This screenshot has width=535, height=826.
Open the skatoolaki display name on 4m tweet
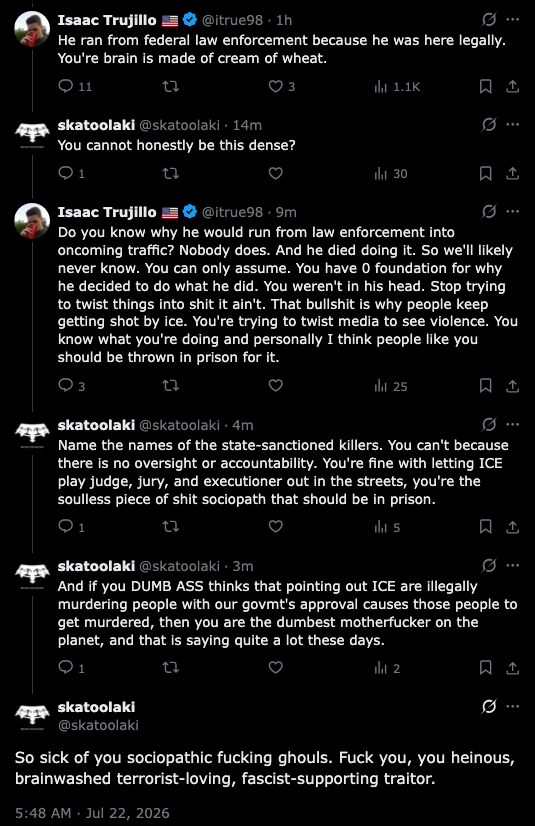pyautogui.click(x=96, y=425)
